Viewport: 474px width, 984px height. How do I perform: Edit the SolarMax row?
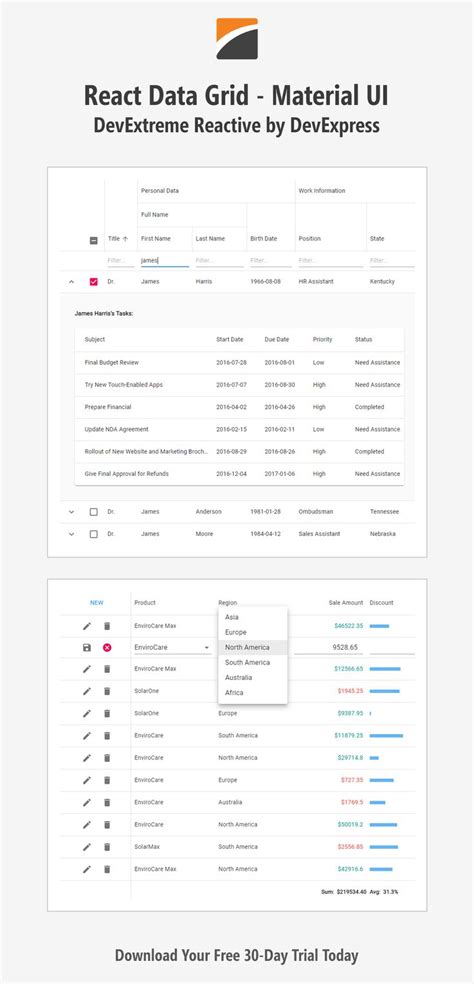tap(87, 847)
